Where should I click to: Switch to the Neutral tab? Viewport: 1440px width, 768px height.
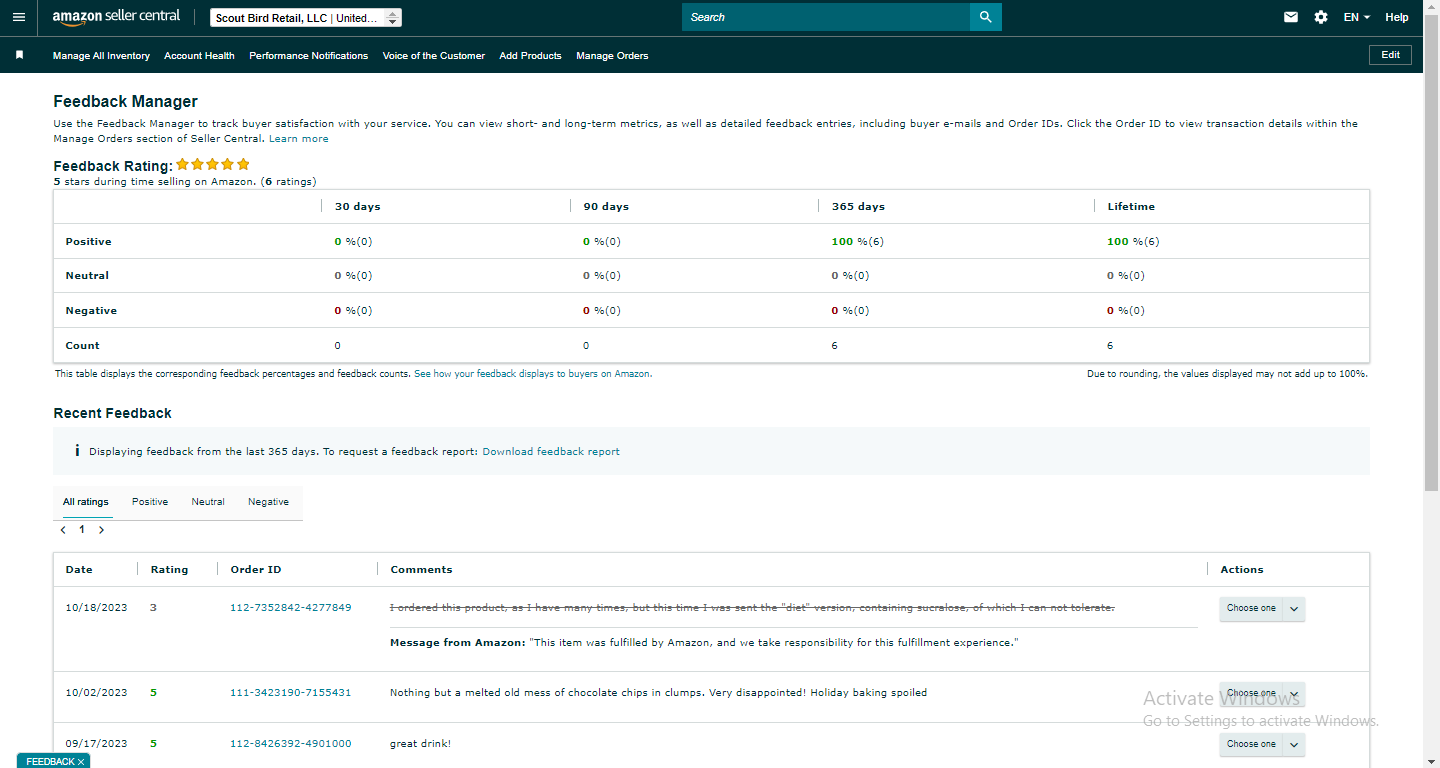pos(208,502)
